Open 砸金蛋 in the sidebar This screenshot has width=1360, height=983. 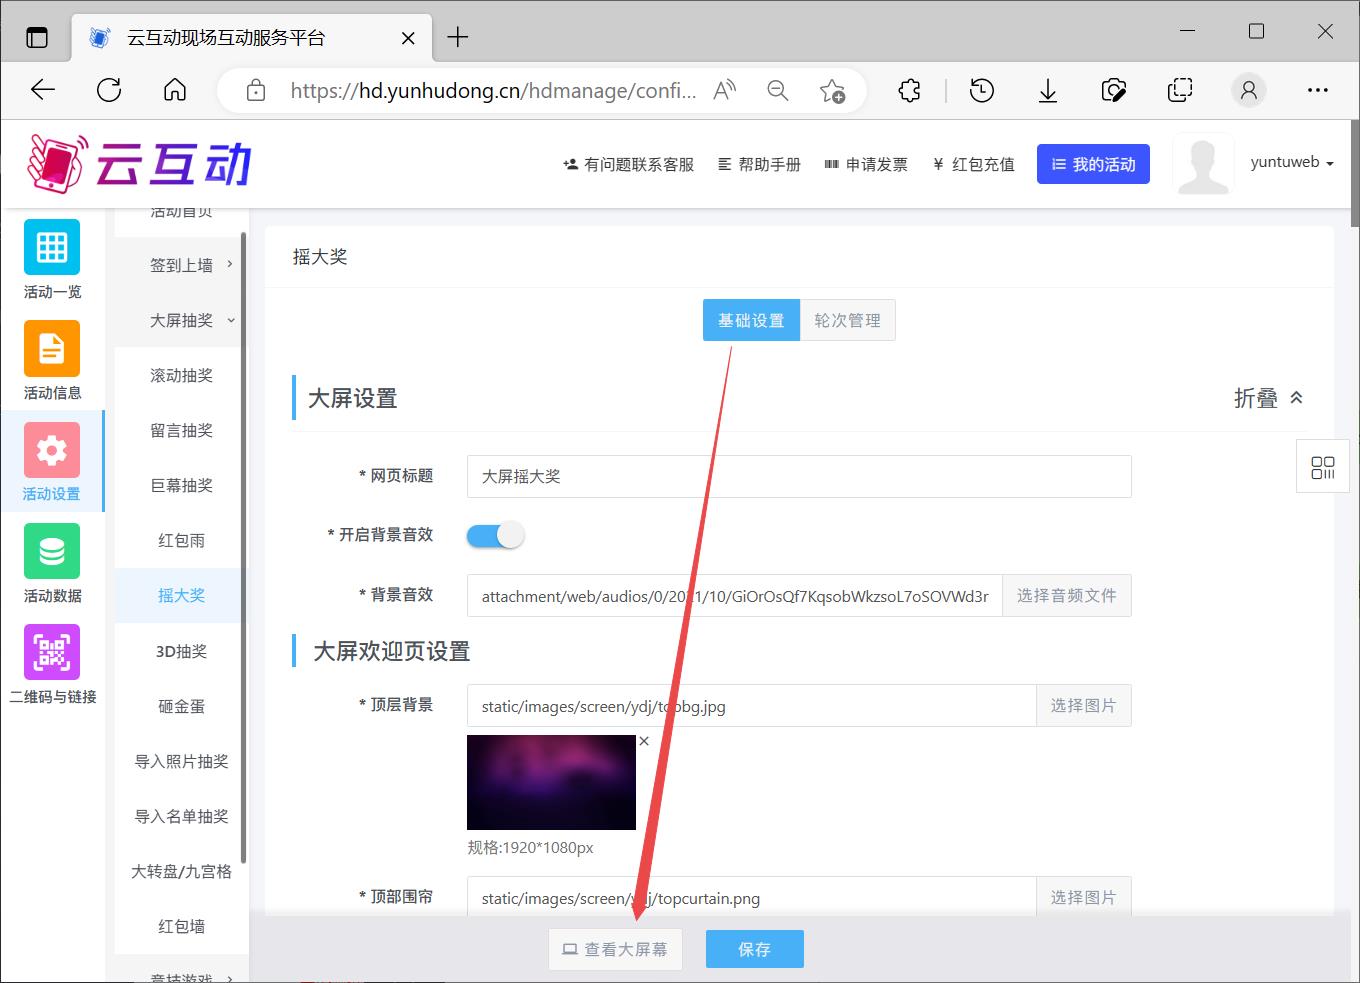tap(181, 706)
